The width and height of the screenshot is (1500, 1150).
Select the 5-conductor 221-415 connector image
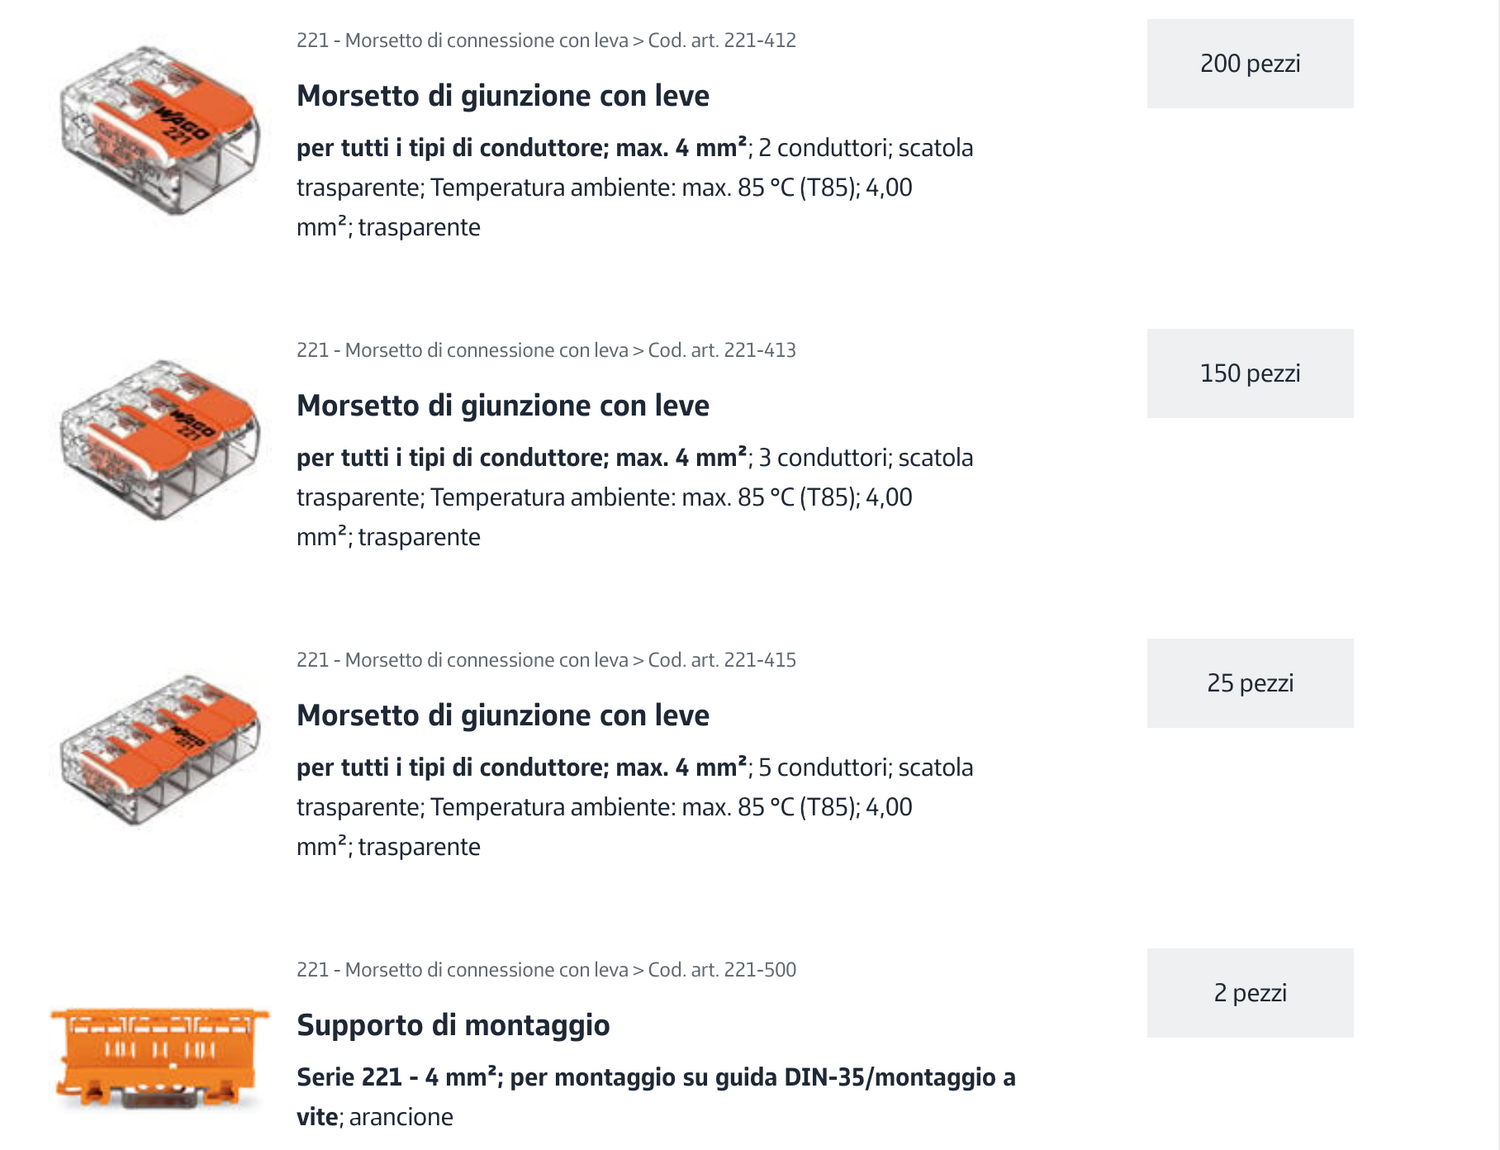[160, 750]
